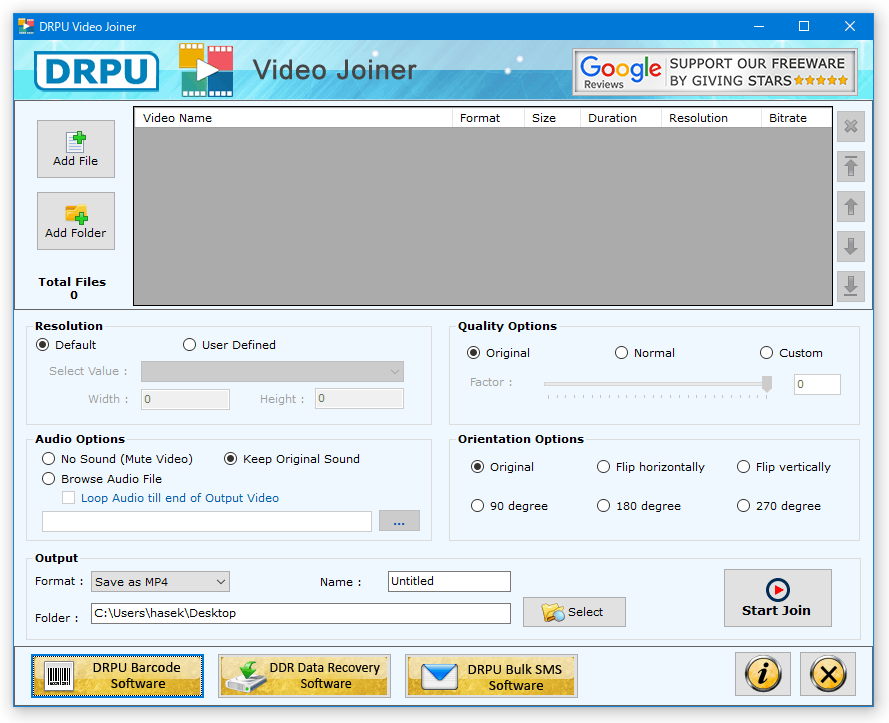Click the Width input field

click(185, 399)
